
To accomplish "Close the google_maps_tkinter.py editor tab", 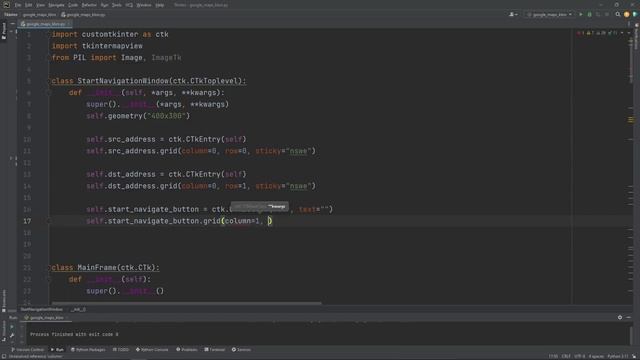I will click(x=69, y=24).
